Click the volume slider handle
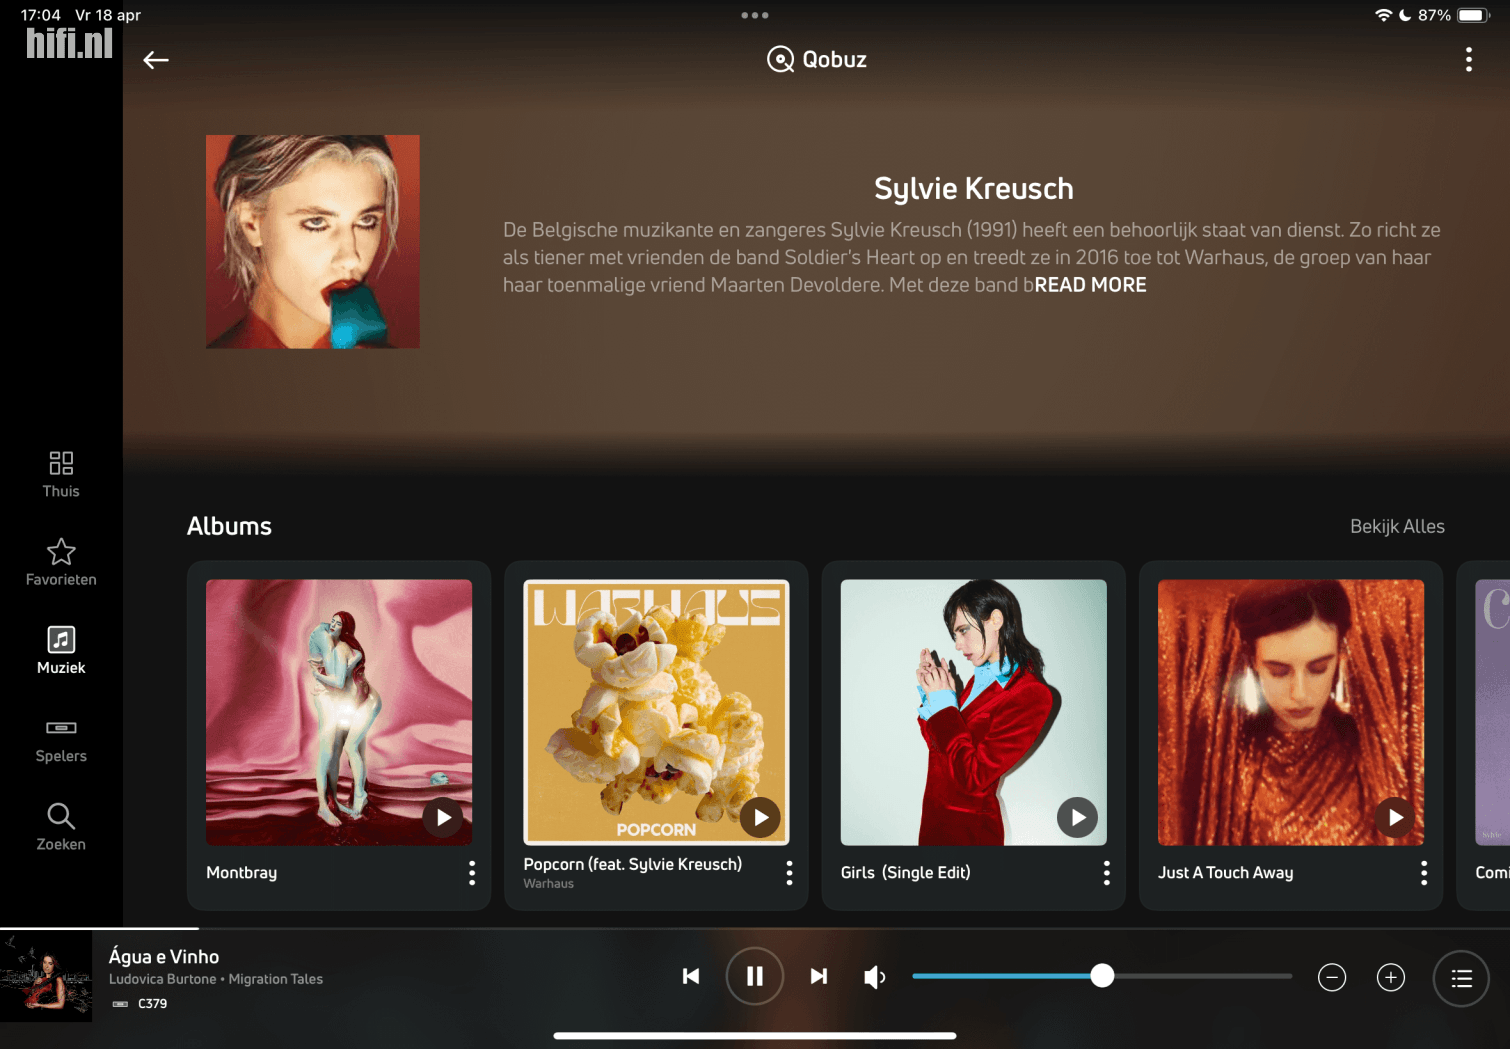The image size is (1510, 1049). tap(1102, 976)
